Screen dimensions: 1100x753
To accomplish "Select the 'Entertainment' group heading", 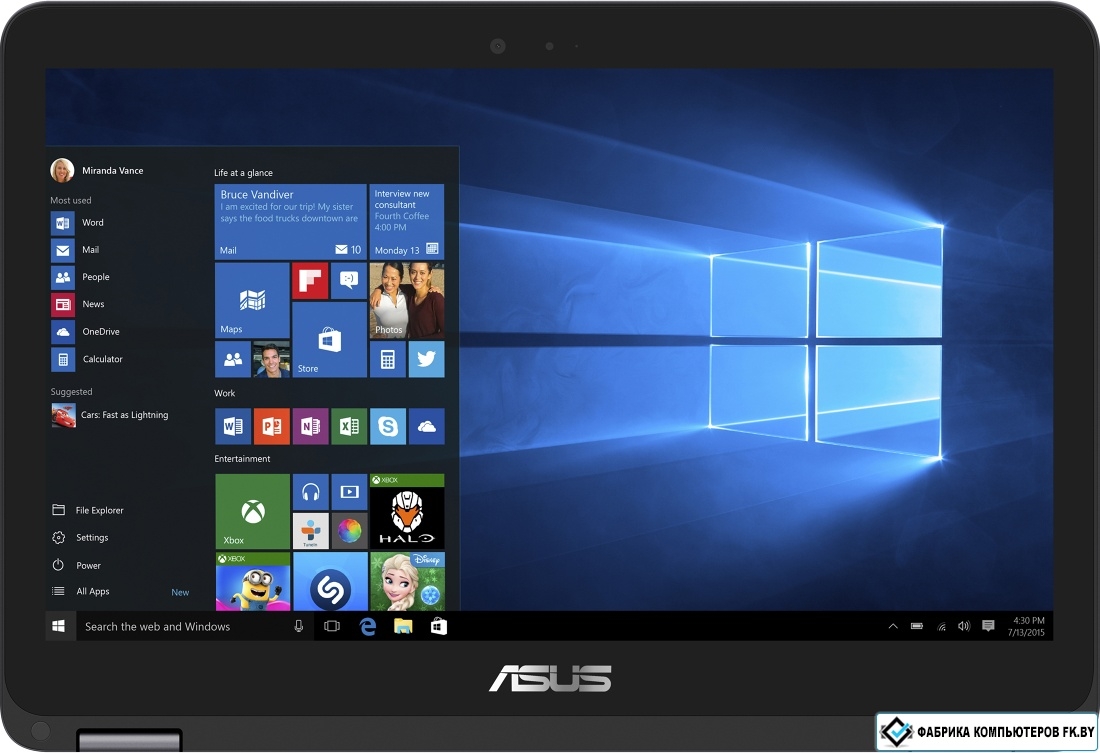I will tap(242, 459).
